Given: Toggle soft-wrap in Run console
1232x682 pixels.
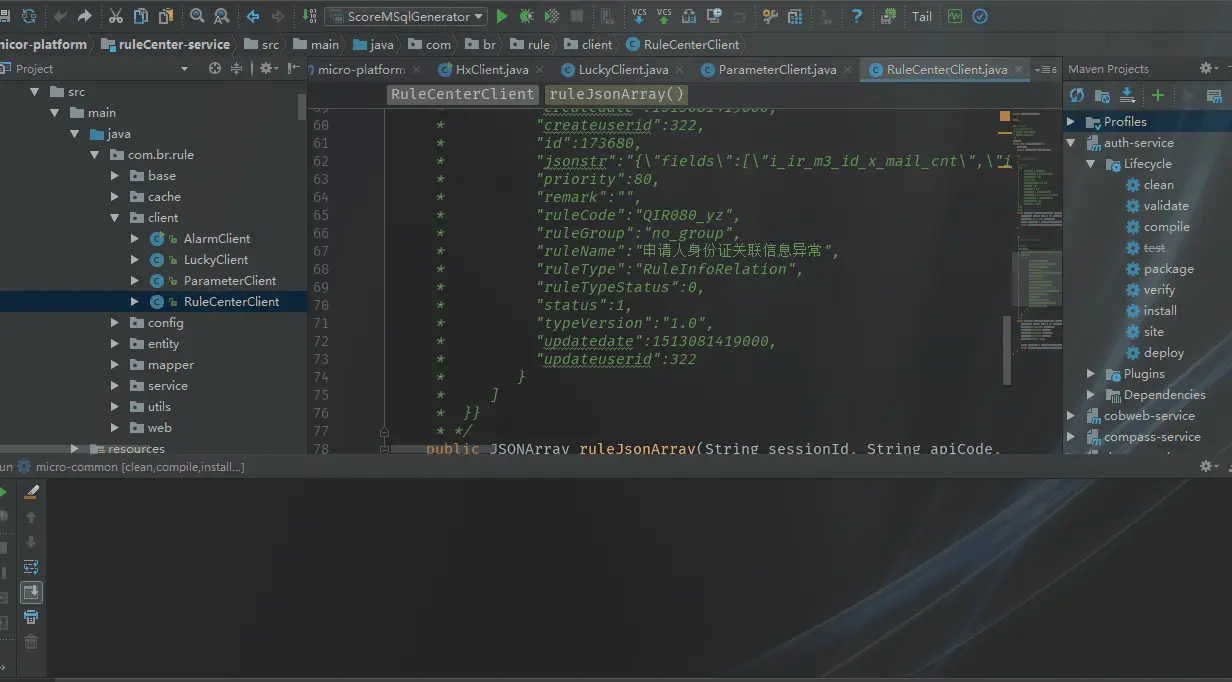Looking at the screenshot, I should [31, 567].
